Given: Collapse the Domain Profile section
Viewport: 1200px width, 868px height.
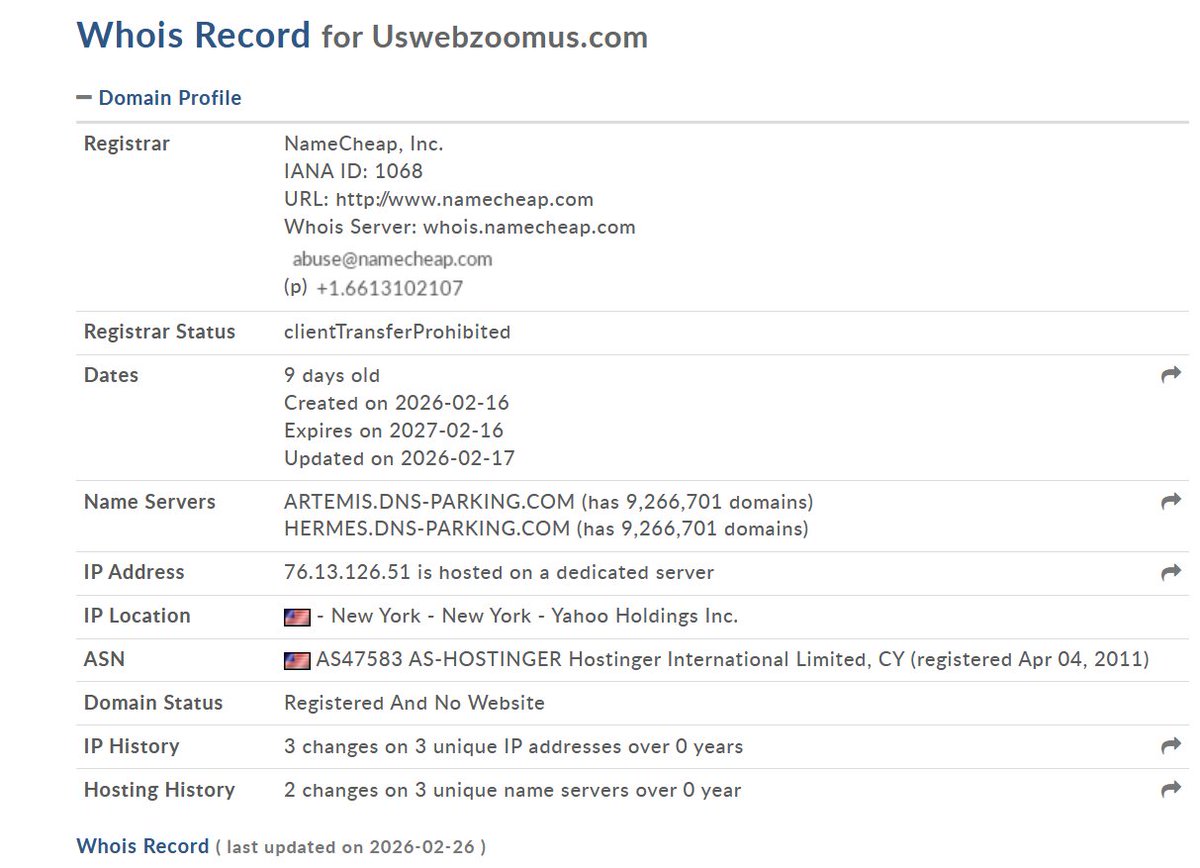Looking at the screenshot, I should pyautogui.click(x=159, y=98).
